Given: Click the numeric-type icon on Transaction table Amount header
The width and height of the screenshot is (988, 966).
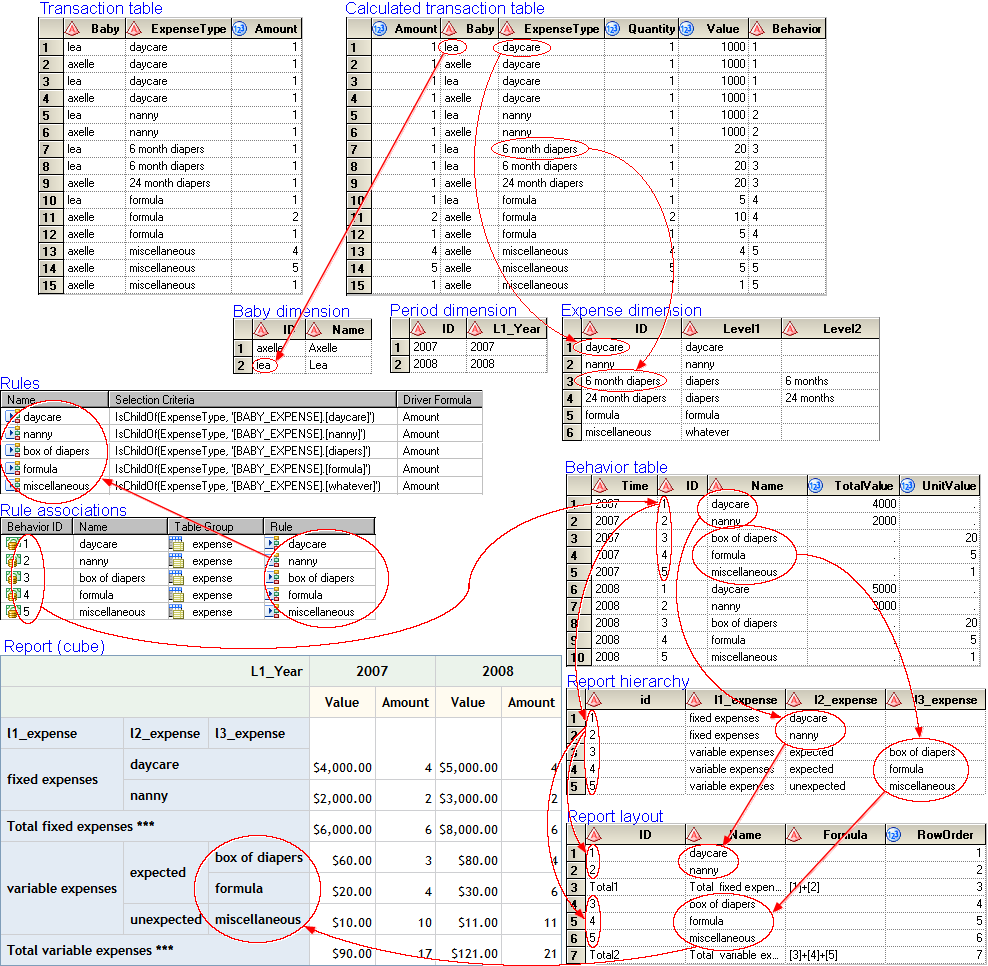Looking at the screenshot, I should [240, 29].
